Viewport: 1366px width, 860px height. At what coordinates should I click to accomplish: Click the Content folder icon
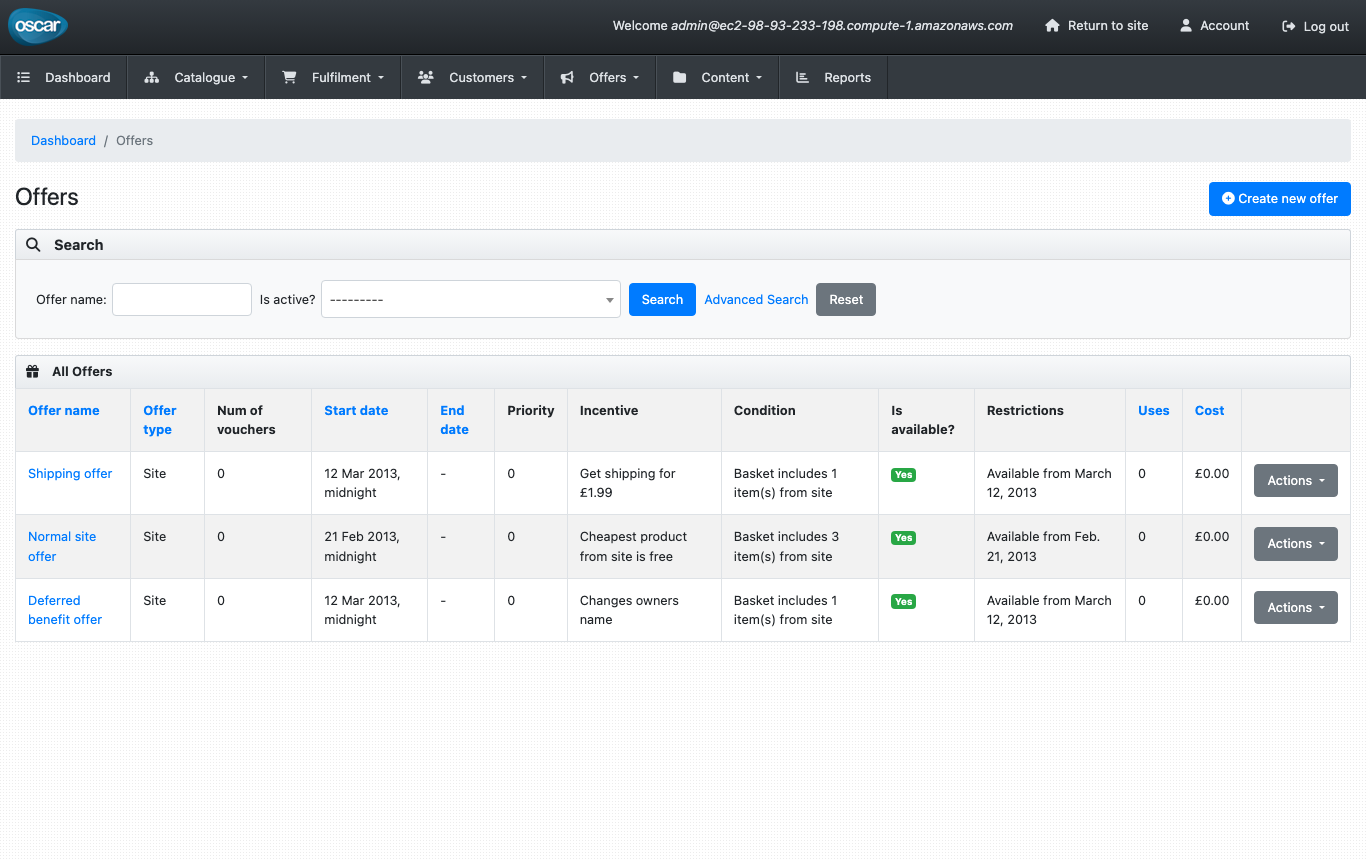coord(680,78)
